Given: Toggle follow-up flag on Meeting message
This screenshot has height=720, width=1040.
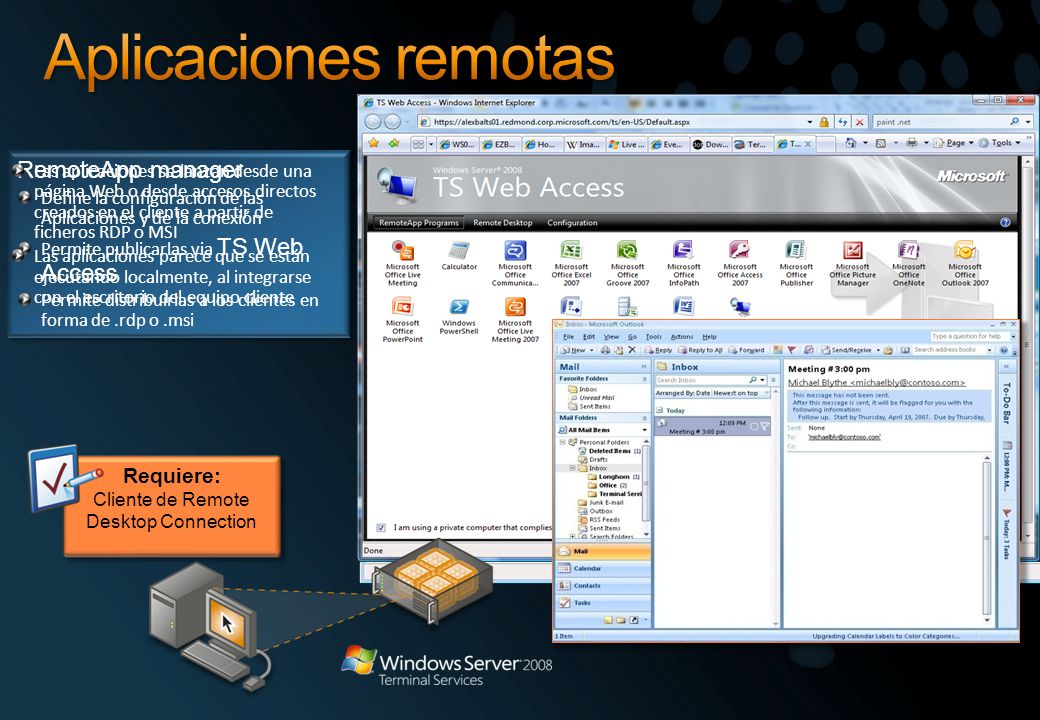Looking at the screenshot, I should [765, 426].
